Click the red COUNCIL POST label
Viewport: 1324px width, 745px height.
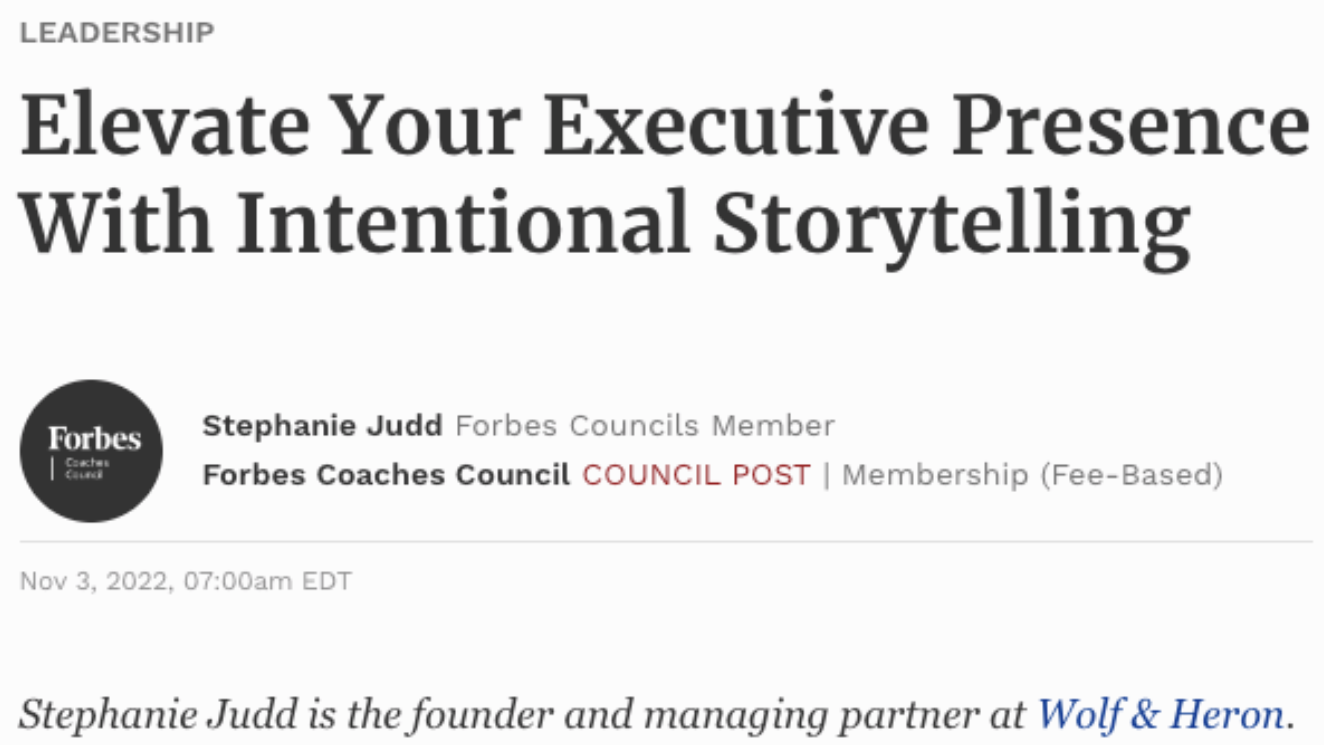(x=696, y=475)
